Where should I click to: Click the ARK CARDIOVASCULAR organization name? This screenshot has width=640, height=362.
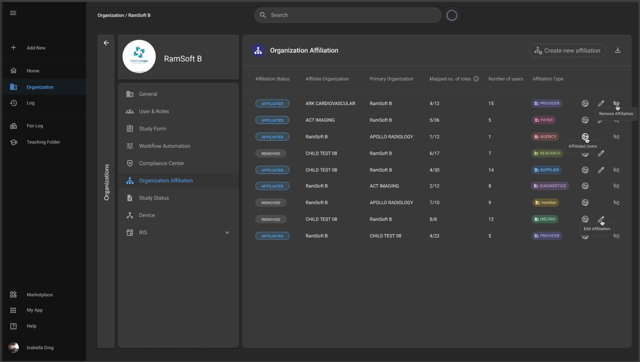[330, 103]
